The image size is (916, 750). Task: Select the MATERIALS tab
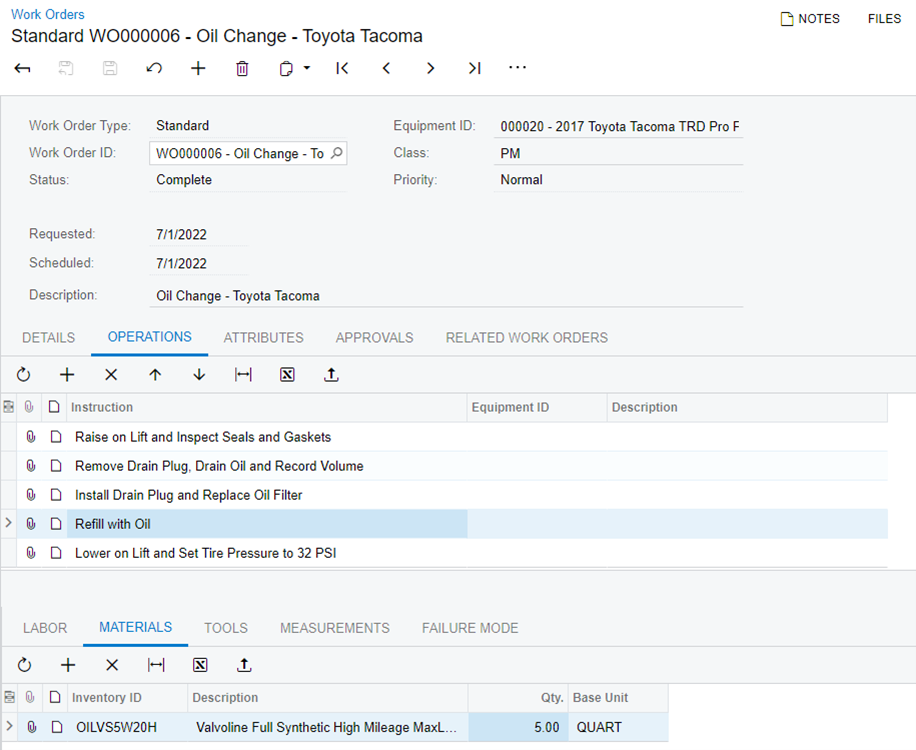(136, 627)
